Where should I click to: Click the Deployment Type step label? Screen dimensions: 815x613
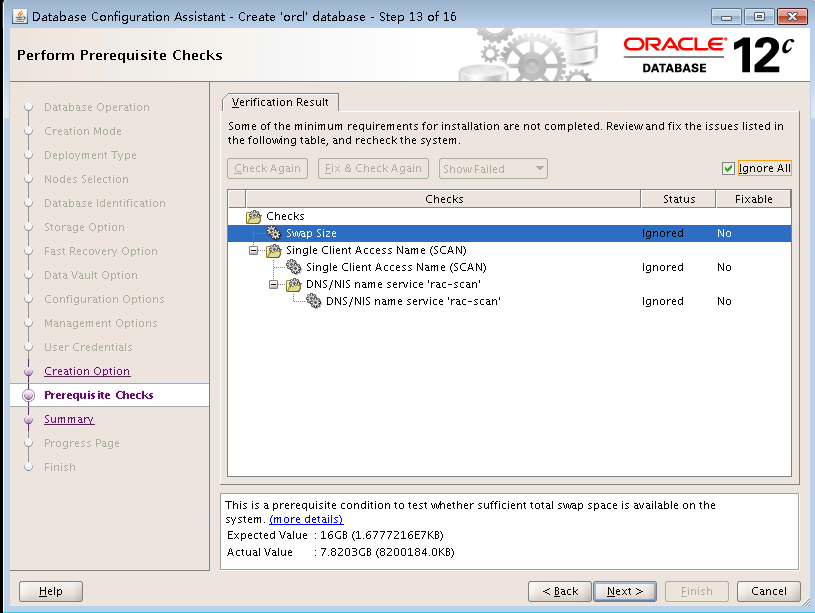(90, 155)
